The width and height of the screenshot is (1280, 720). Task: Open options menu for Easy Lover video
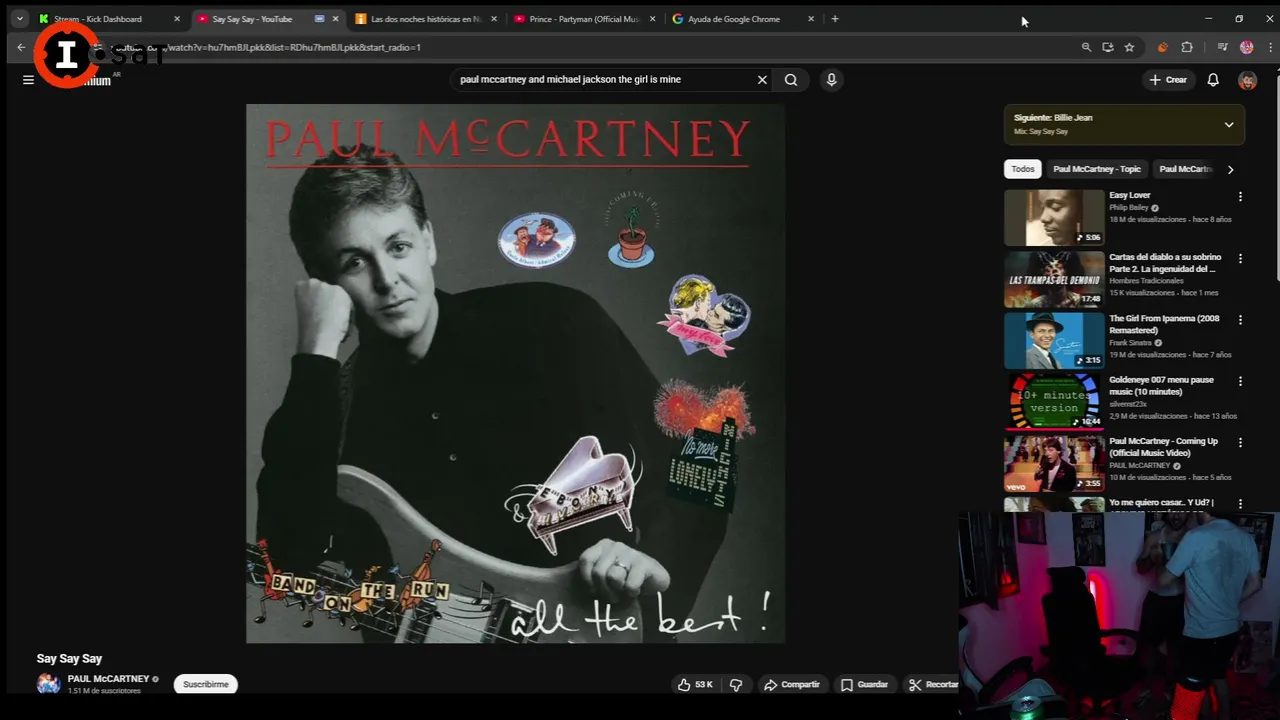[x=1240, y=197]
